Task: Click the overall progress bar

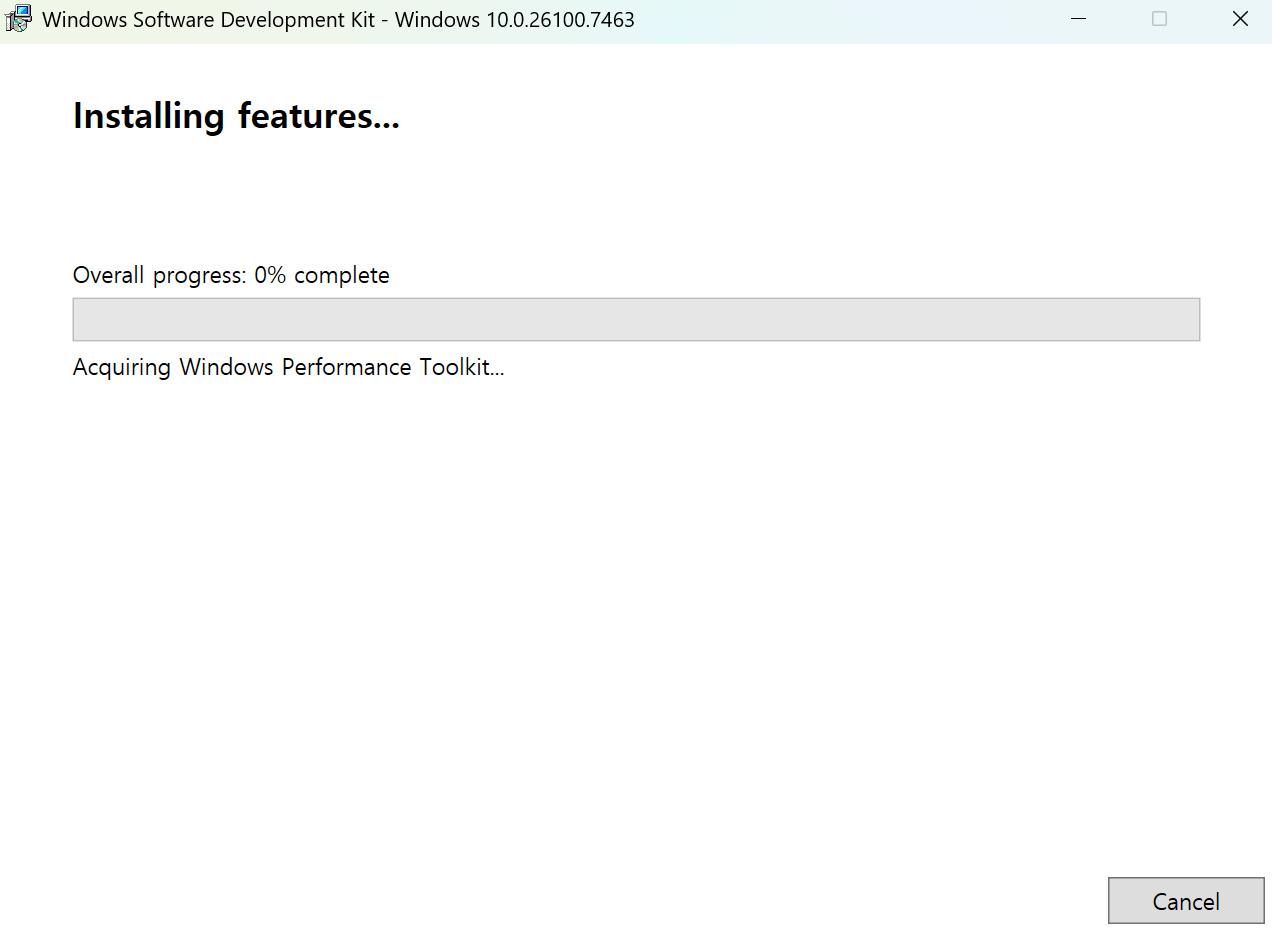Action: coord(636,319)
